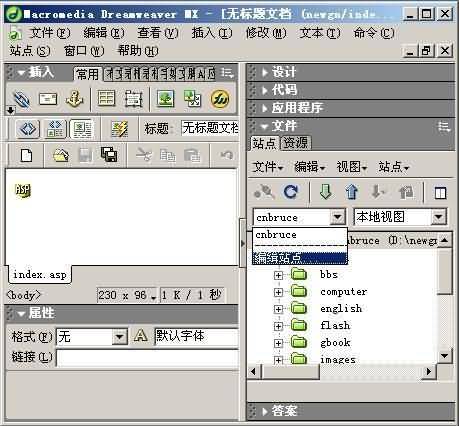Open the 修改(M) menu
Viewport: 459px width, 426px height.
[266, 33]
